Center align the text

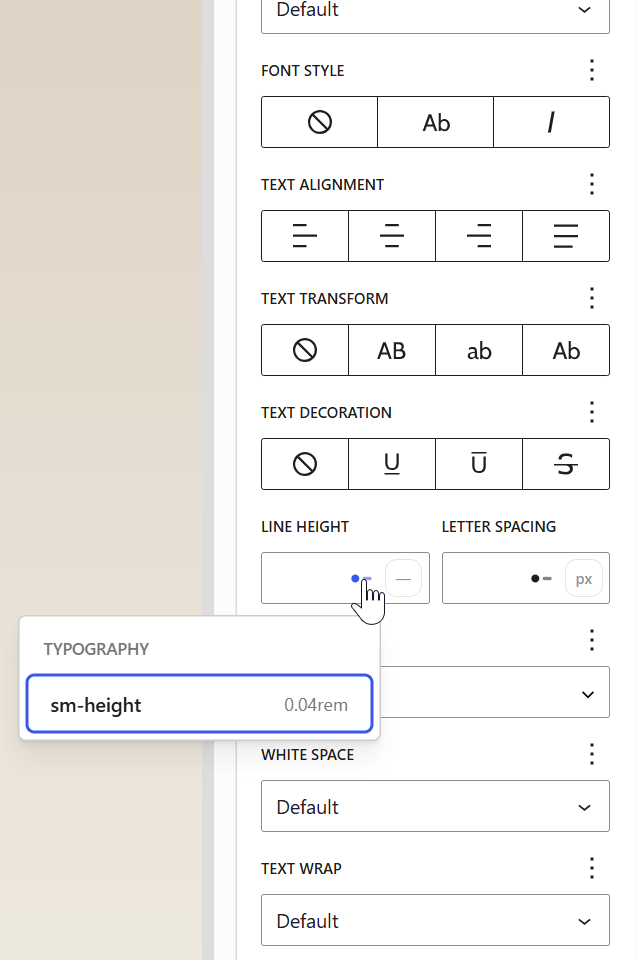pyautogui.click(x=392, y=236)
